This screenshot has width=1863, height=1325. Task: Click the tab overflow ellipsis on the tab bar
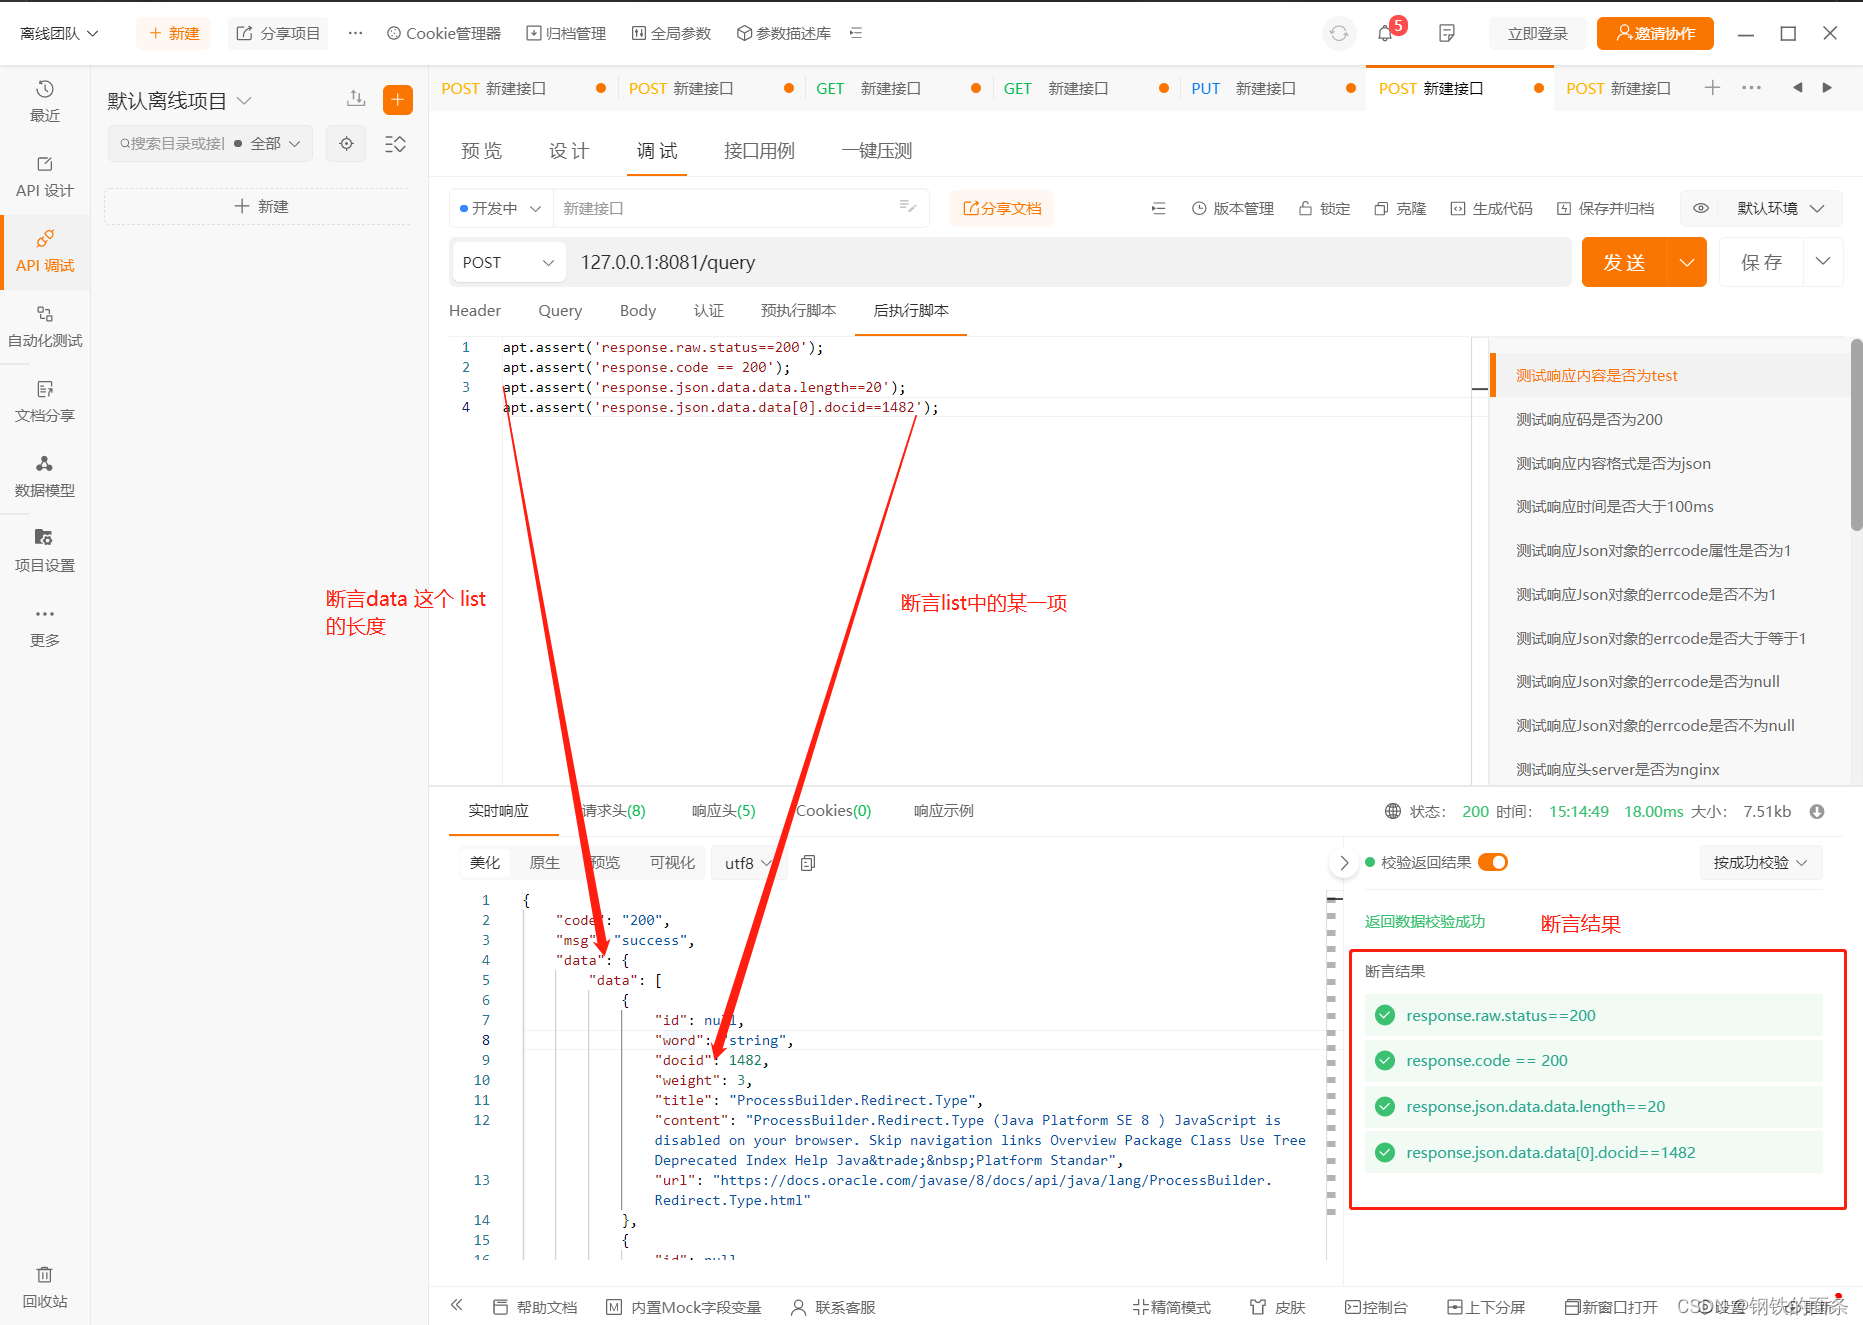(x=1751, y=88)
